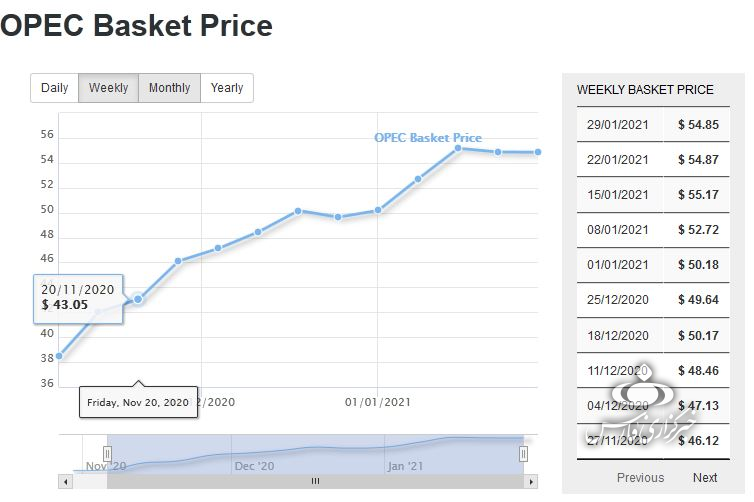
Task: Click the scrollbar's left arrow
Action: [66, 481]
